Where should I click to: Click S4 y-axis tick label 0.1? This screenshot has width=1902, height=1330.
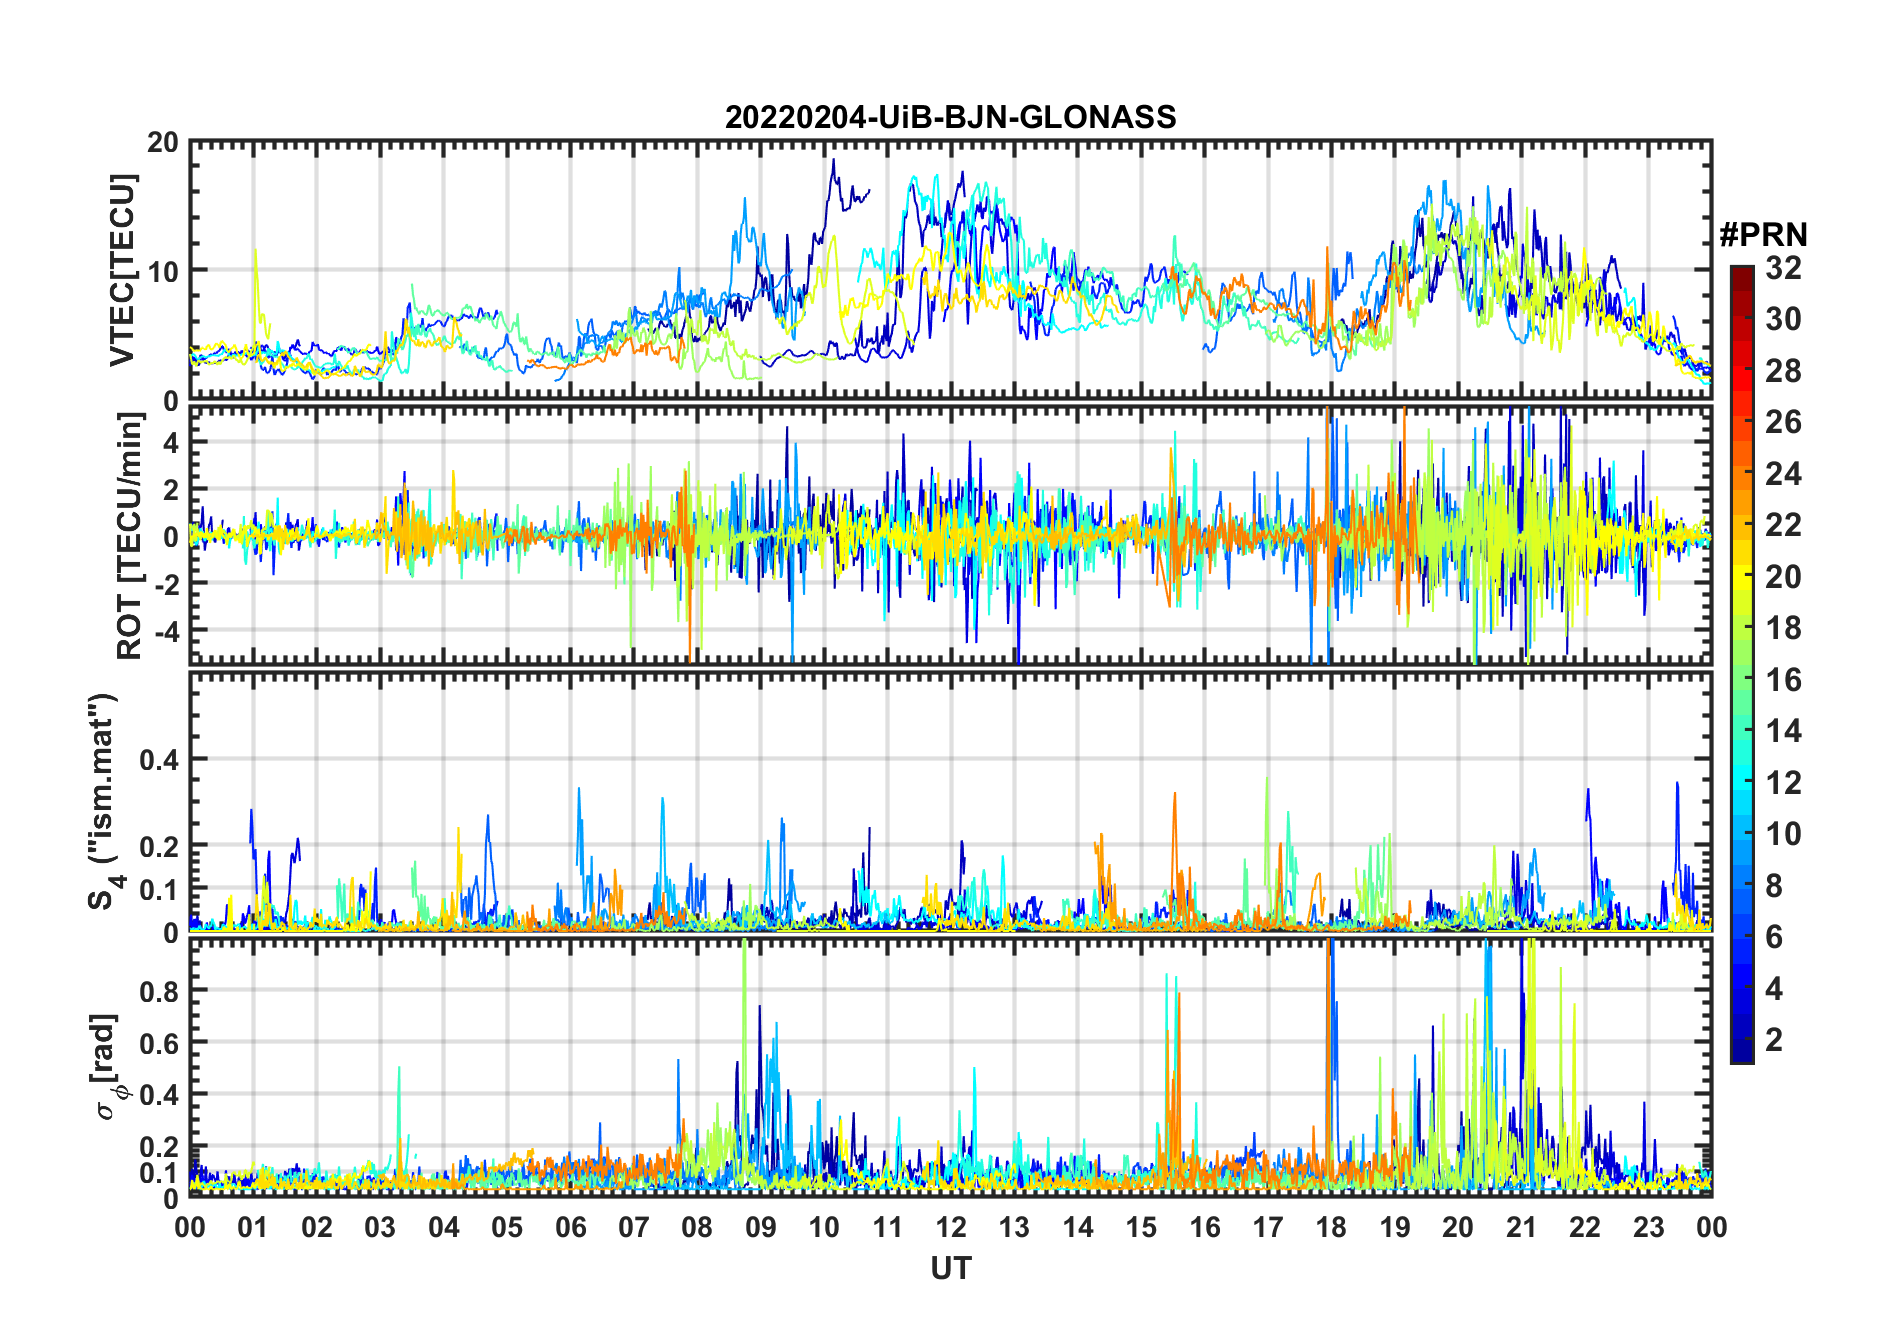click(160, 889)
